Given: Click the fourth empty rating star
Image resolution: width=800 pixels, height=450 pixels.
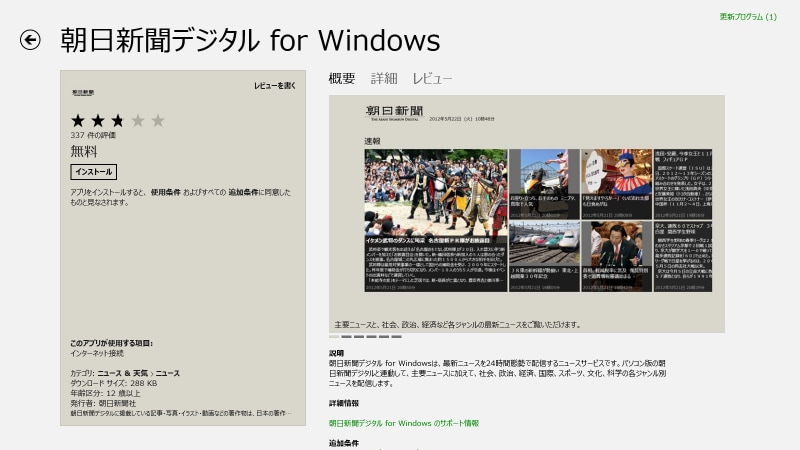Looking at the screenshot, I should click(x=138, y=121).
